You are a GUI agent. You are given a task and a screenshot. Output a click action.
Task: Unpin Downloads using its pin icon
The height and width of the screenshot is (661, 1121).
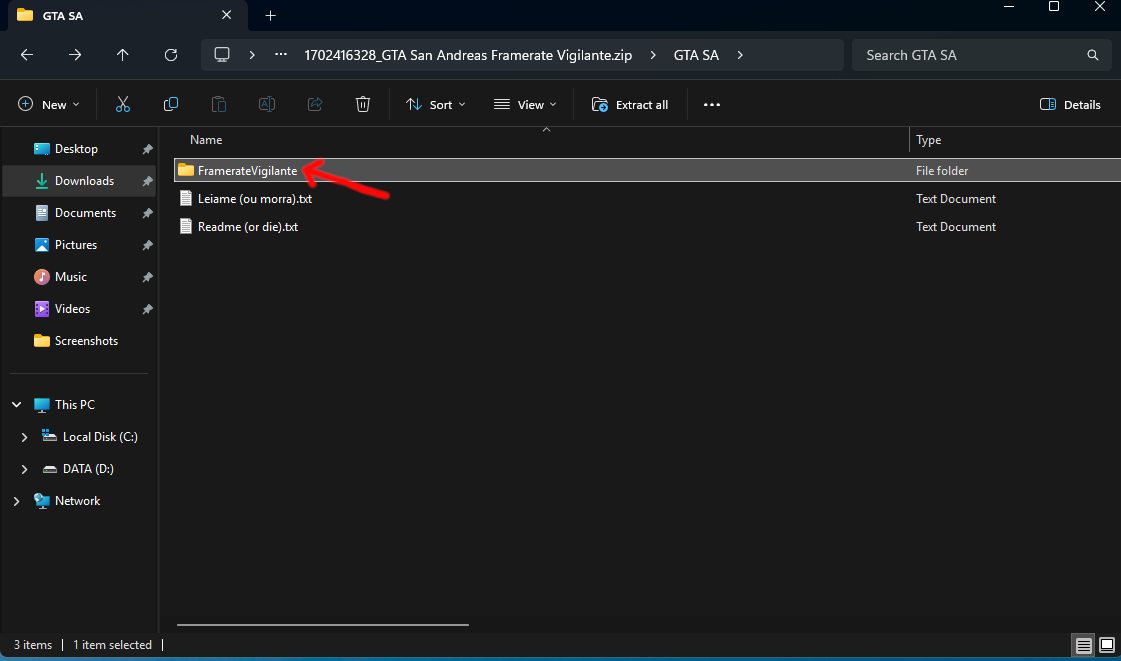[x=147, y=181]
